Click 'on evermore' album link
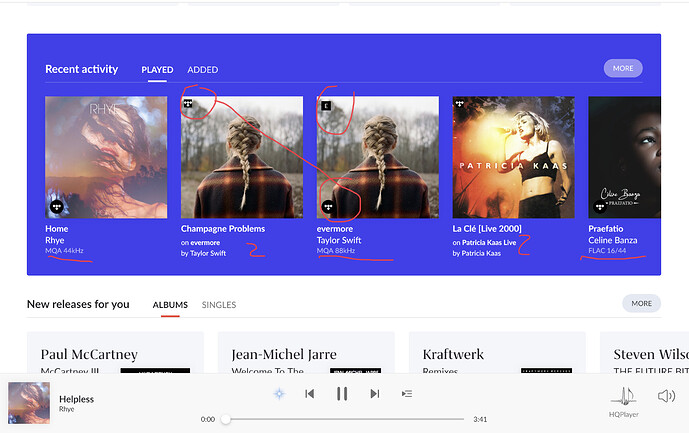The image size is (689, 433). [x=200, y=243]
